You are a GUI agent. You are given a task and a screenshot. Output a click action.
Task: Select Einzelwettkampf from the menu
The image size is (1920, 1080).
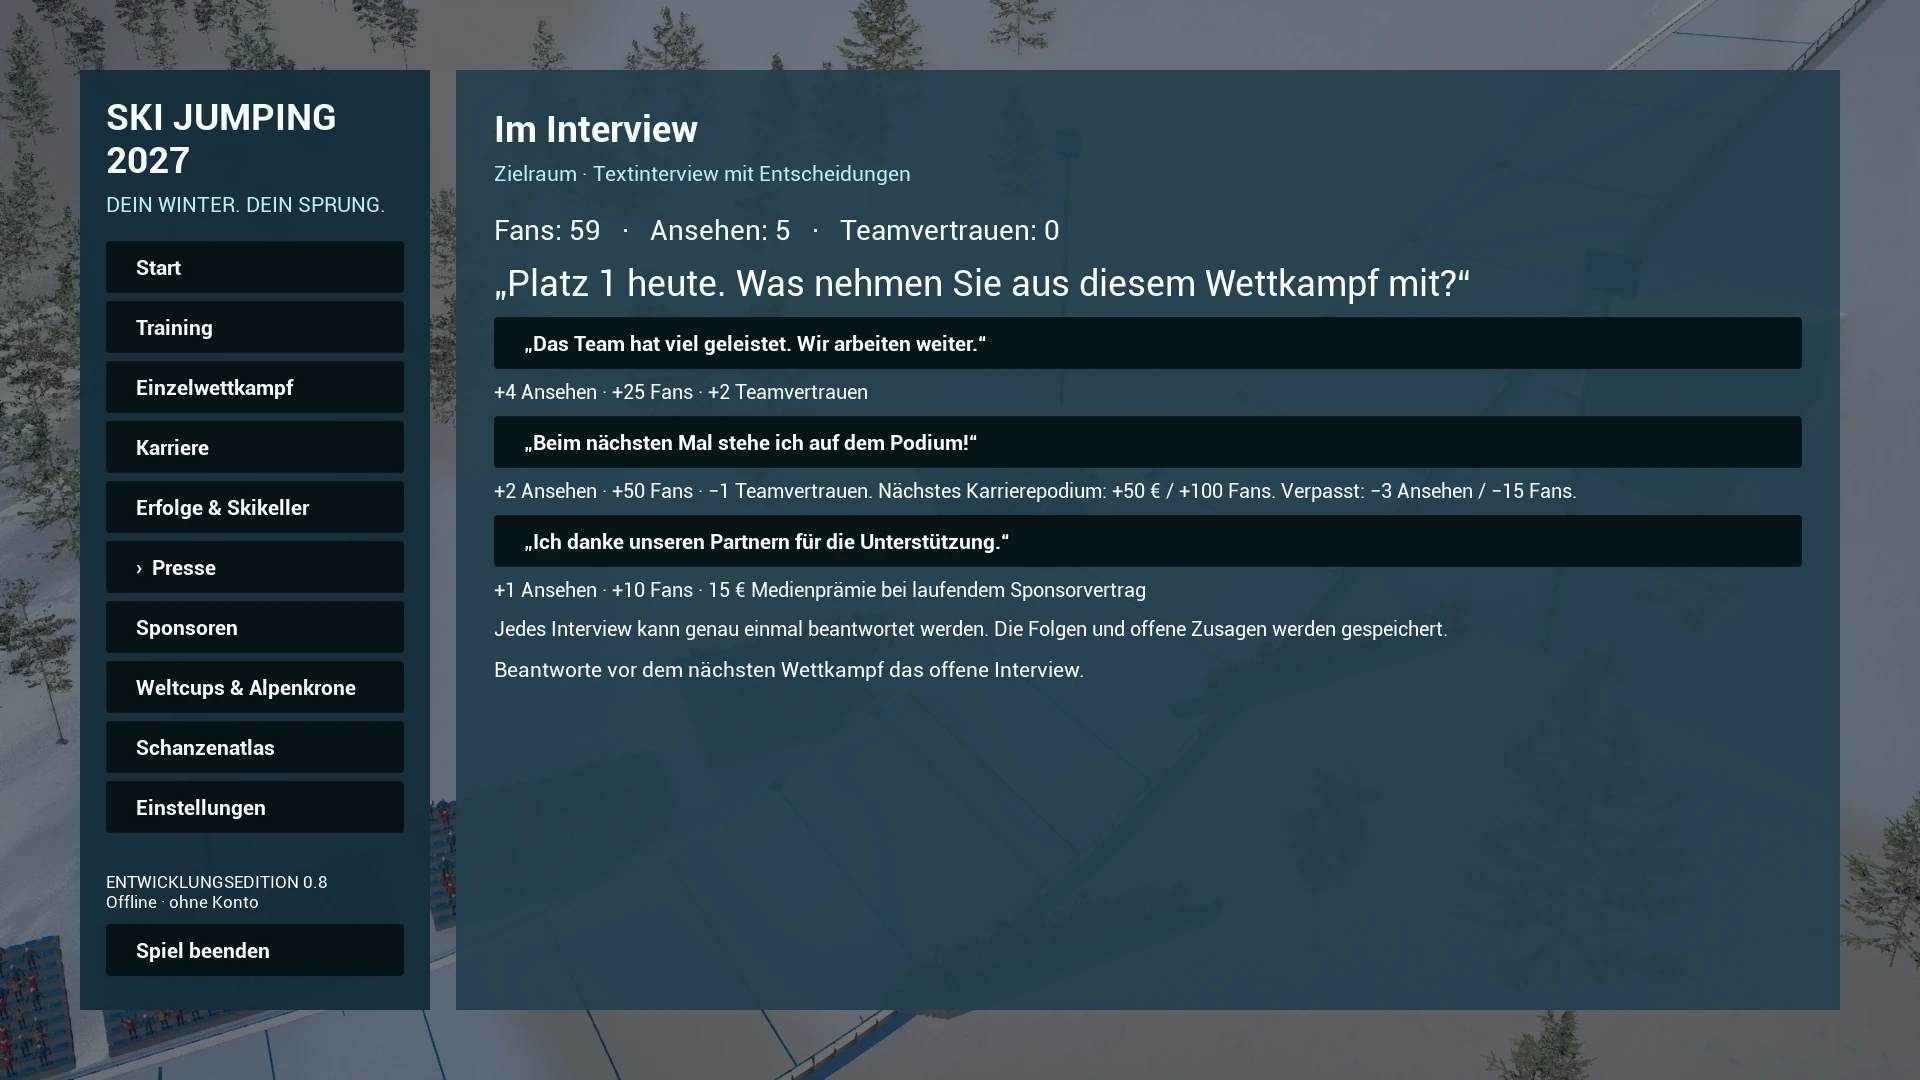pos(255,387)
